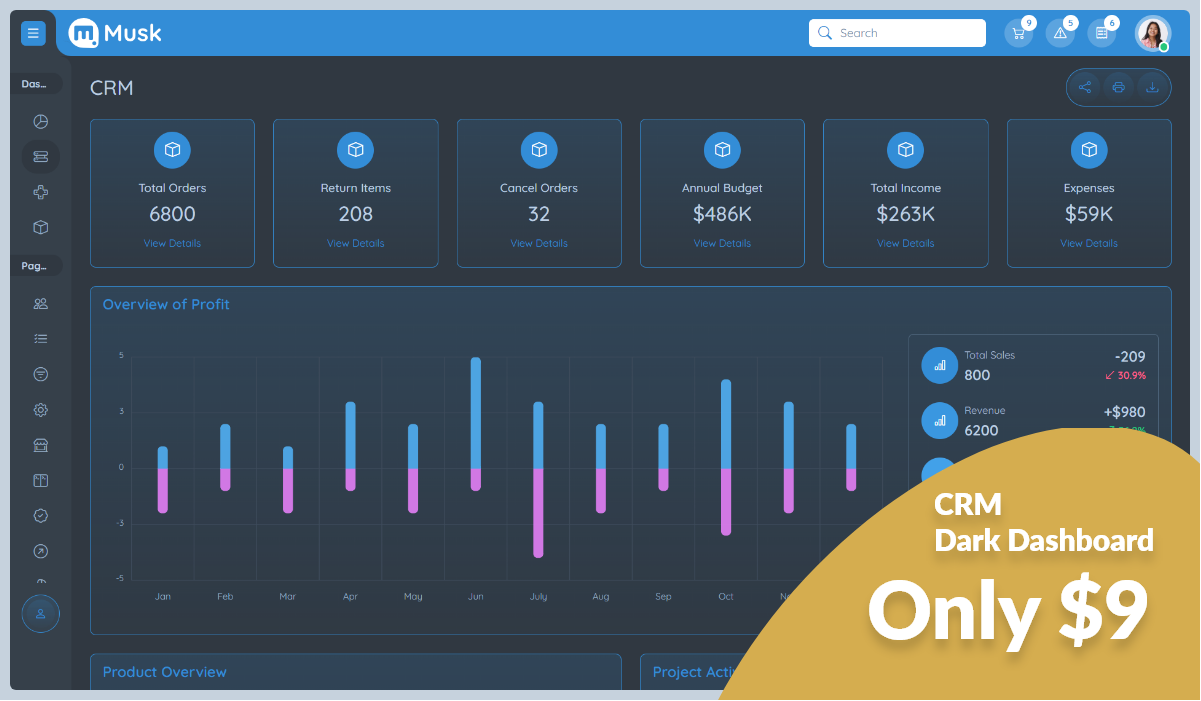This screenshot has width=1201, height=701.
Task: Open Settings gear in the sidebar
Action: tap(40, 409)
